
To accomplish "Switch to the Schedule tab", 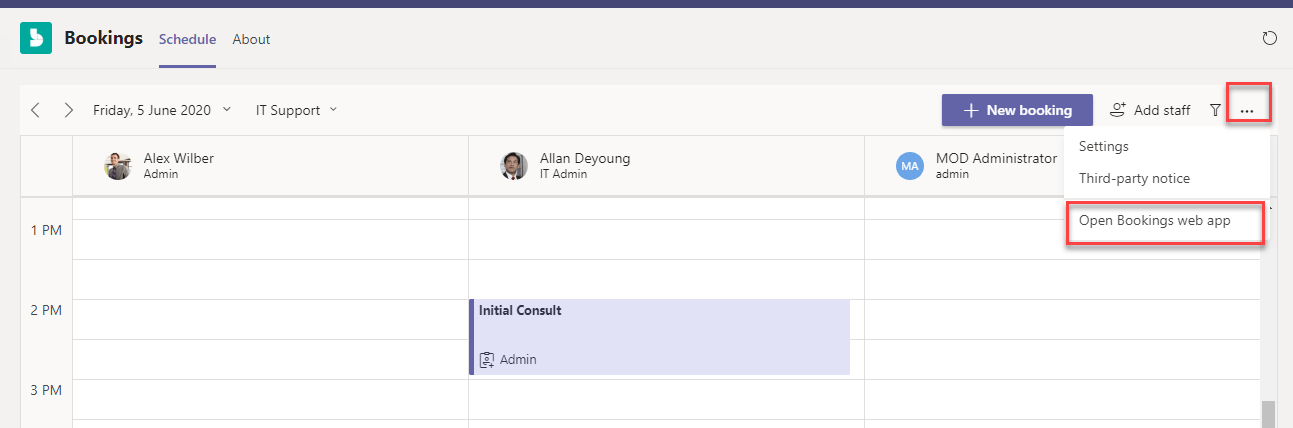I will (x=187, y=39).
